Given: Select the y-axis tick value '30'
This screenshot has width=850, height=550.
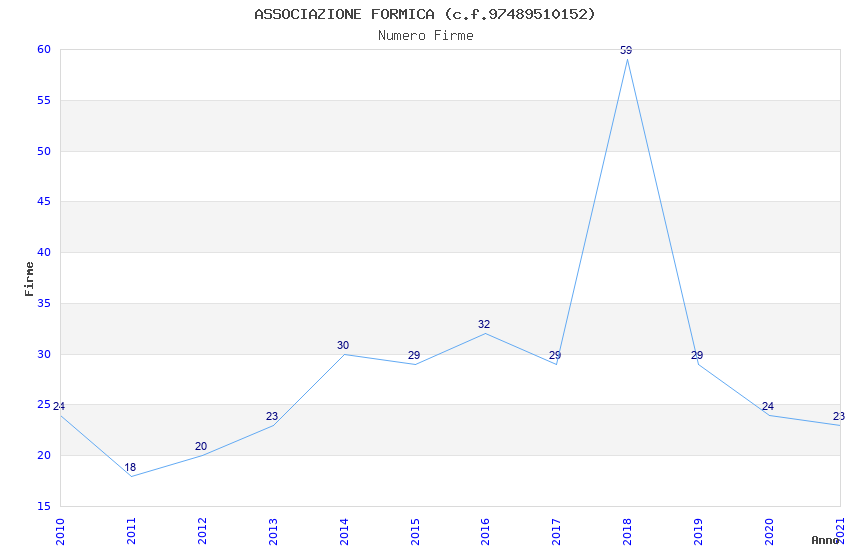Looking at the screenshot, I should tap(44, 354).
